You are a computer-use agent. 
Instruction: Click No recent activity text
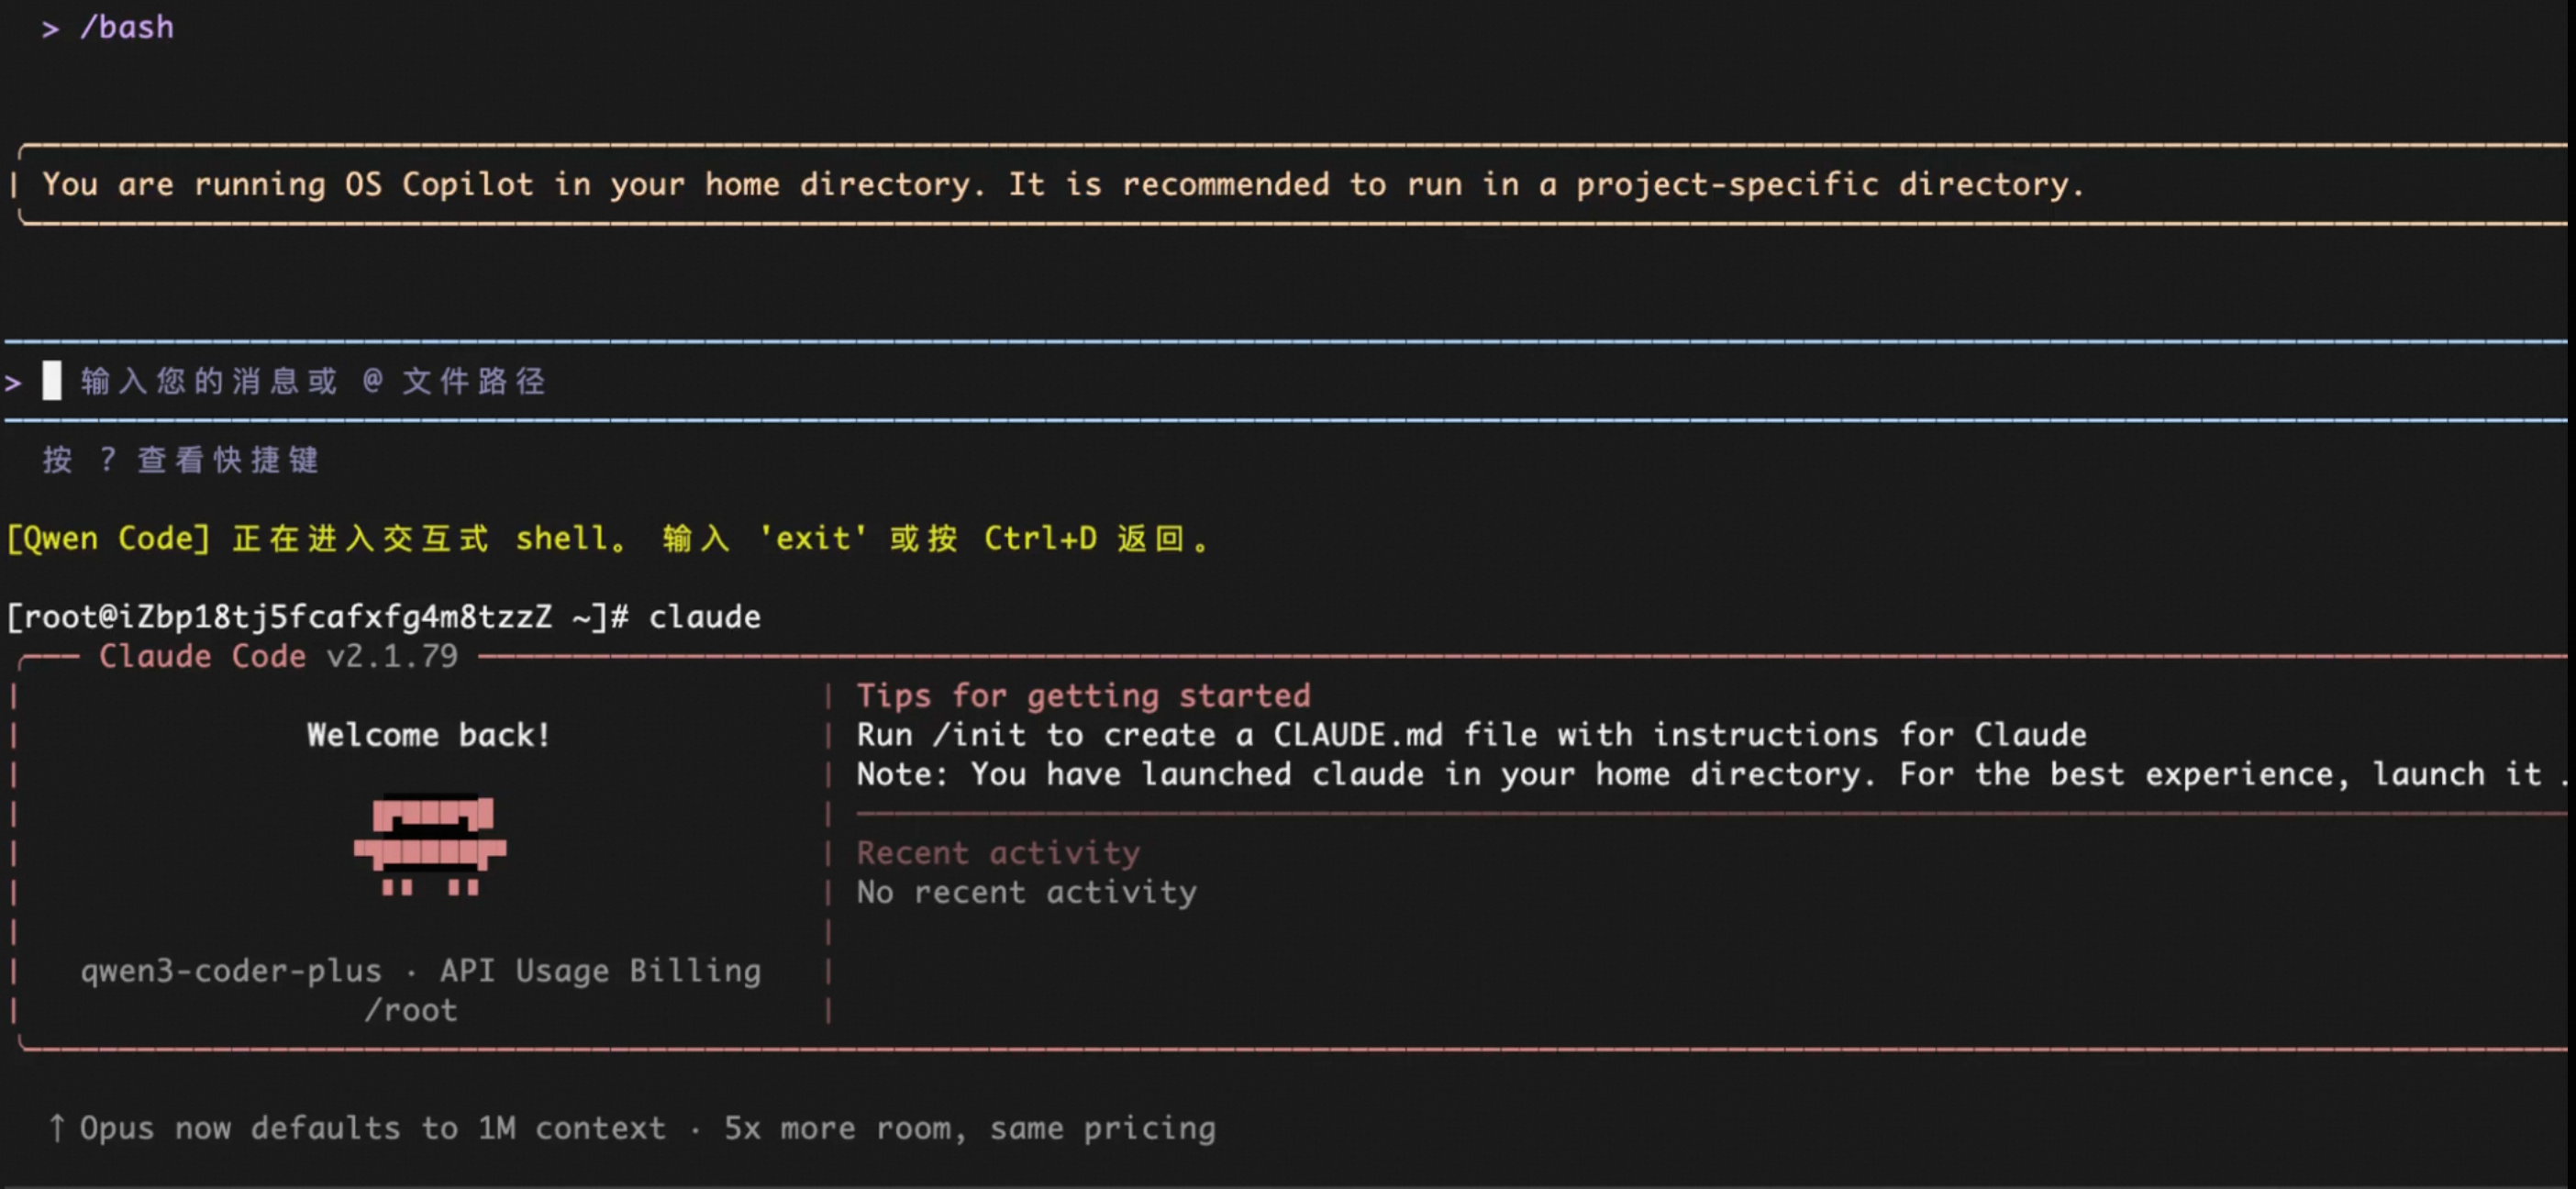[x=1026, y=892]
